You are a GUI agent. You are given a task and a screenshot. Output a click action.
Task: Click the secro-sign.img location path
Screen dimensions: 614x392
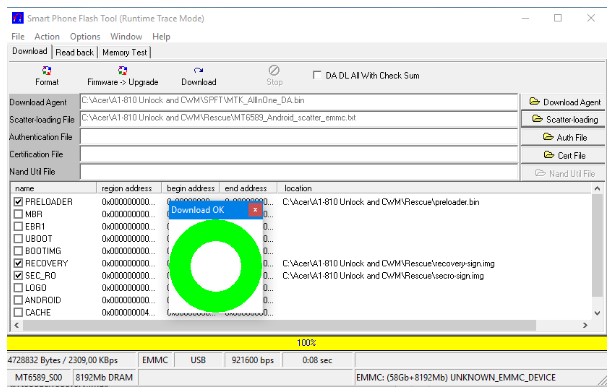pyautogui.click(x=383, y=276)
